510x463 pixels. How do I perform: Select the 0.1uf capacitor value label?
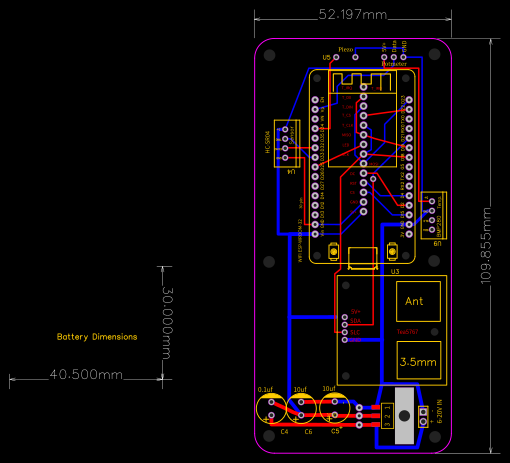point(265,390)
